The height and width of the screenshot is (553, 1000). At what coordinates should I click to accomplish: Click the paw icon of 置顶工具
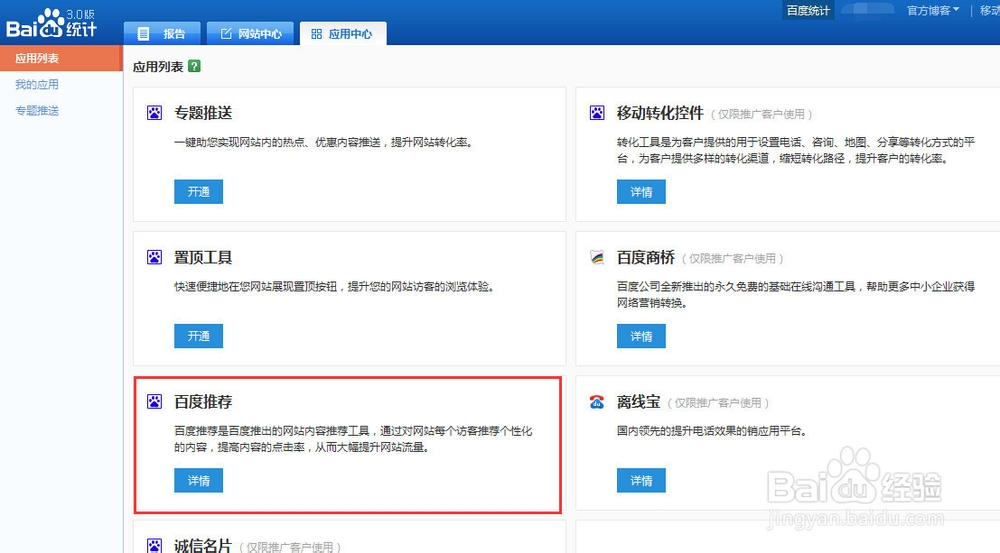pyautogui.click(x=154, y=257)
